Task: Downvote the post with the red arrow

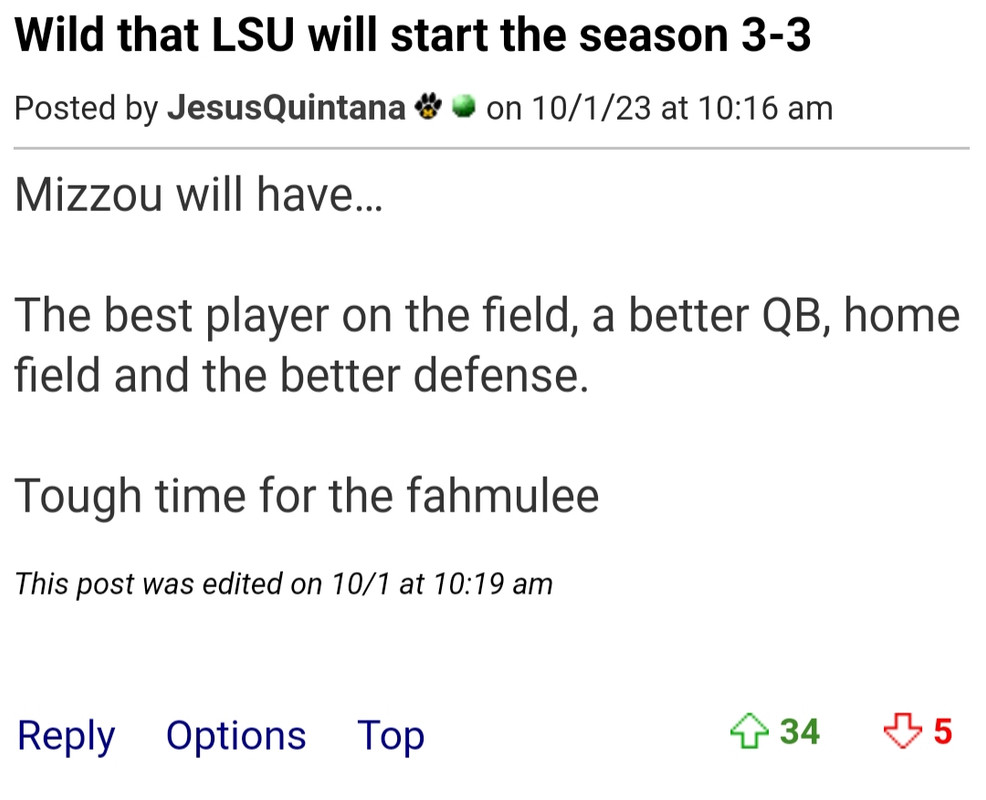Action: (903, 731)
